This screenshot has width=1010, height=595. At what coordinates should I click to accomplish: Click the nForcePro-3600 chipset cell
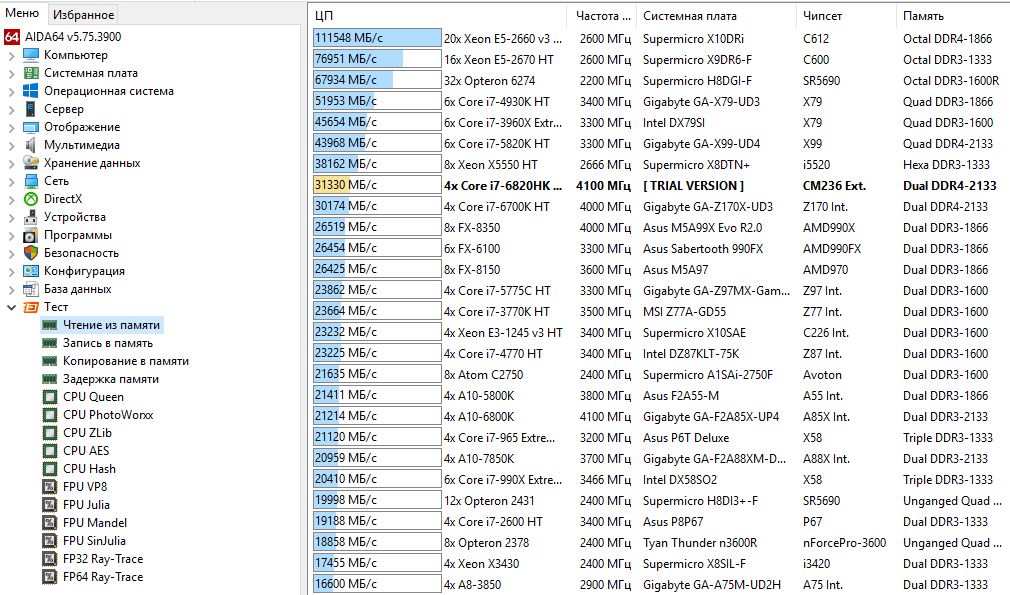coord(844,543)
